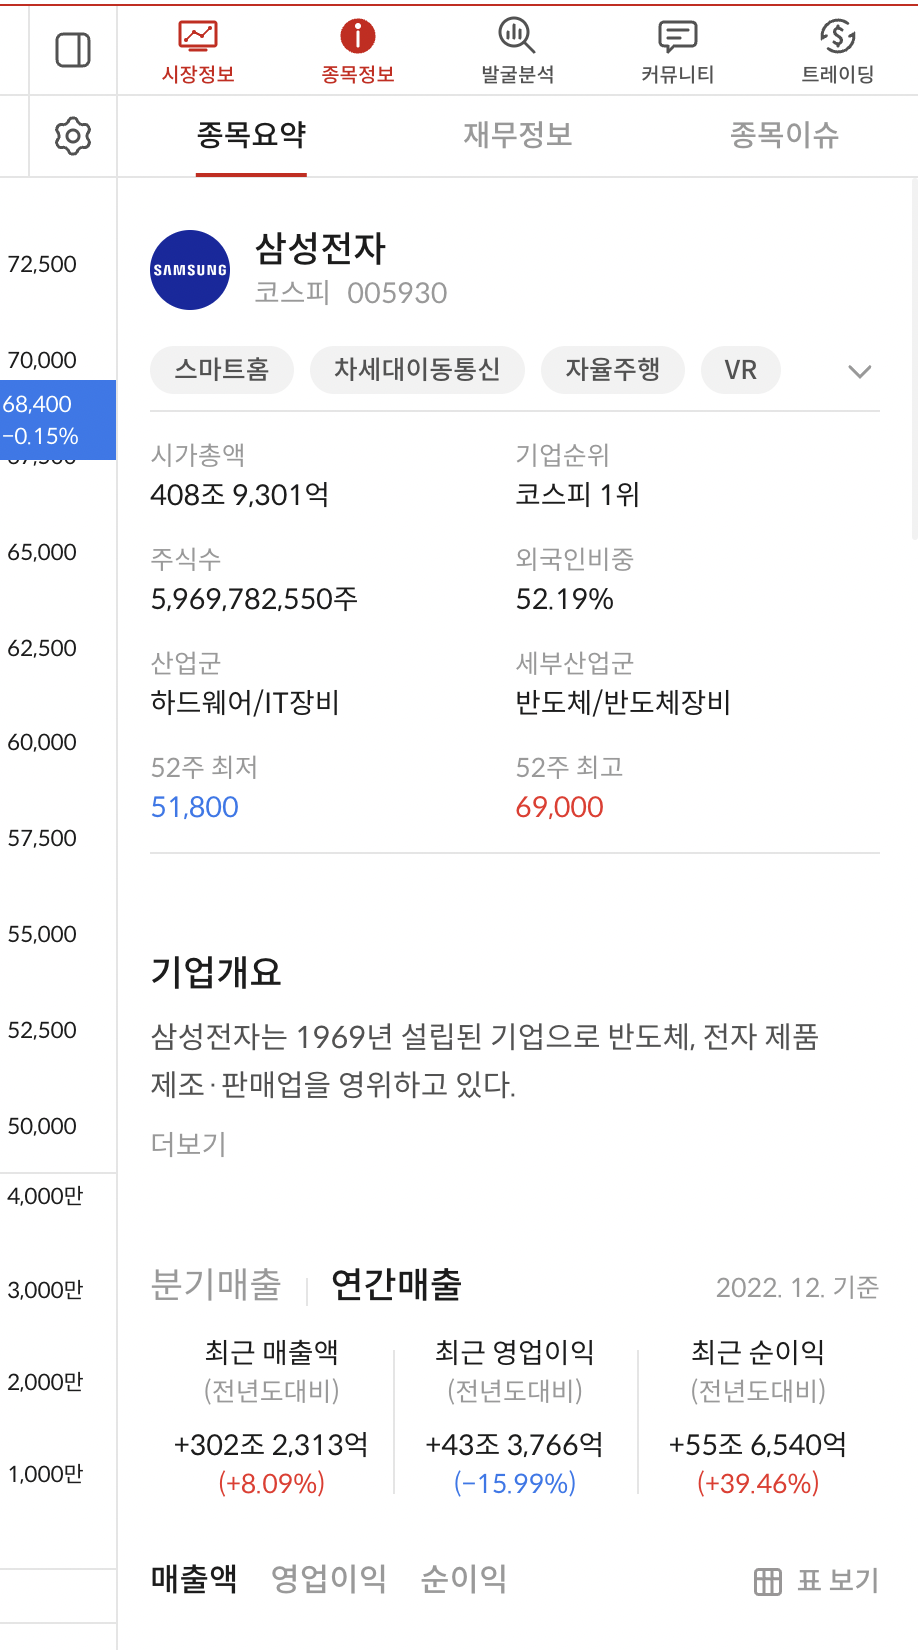Open the 트레이딩 dollar icon
Screen dimensions: 918x1650
[838, 37]
